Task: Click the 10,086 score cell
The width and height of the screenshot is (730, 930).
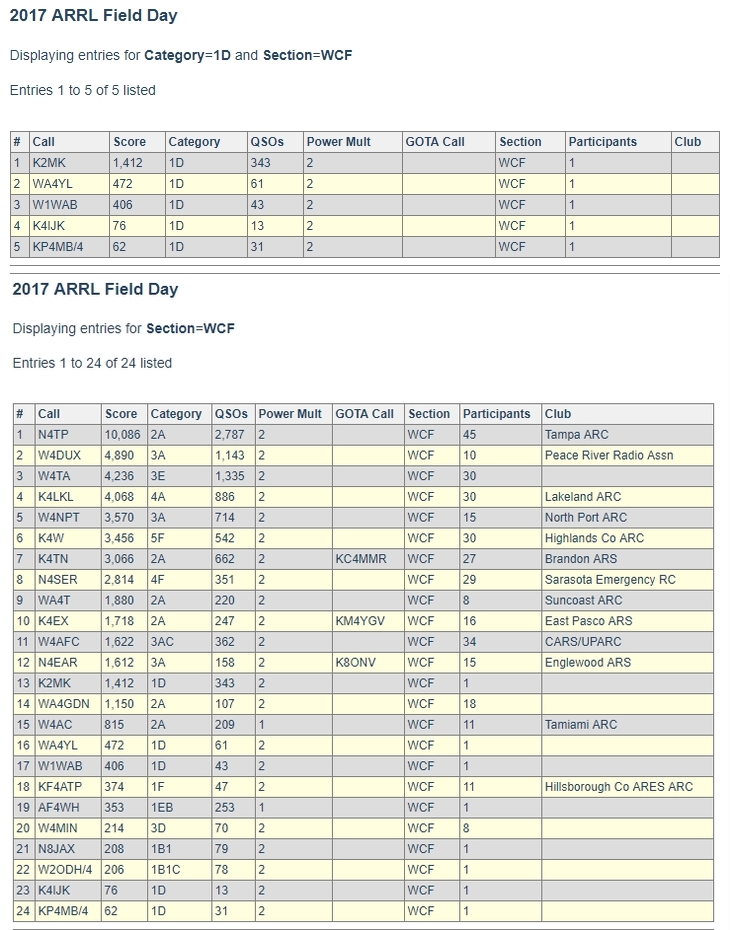Action: coord(123,435)
